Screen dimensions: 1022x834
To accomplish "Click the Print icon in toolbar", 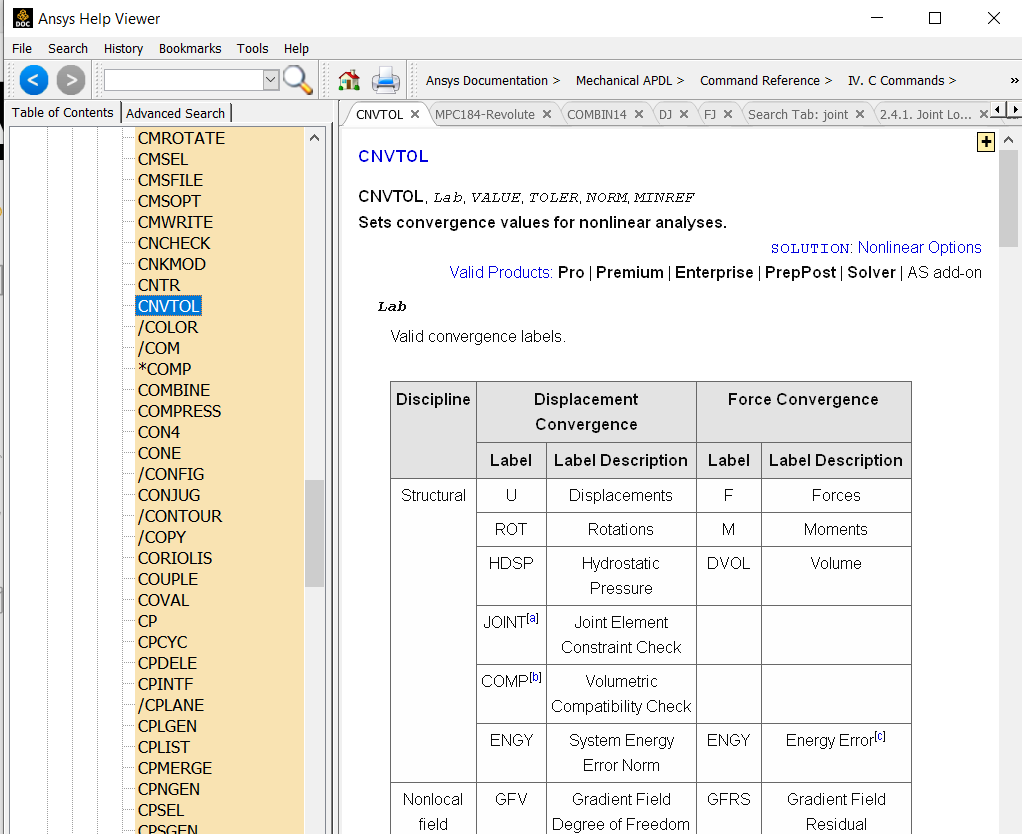I will 386,80.
